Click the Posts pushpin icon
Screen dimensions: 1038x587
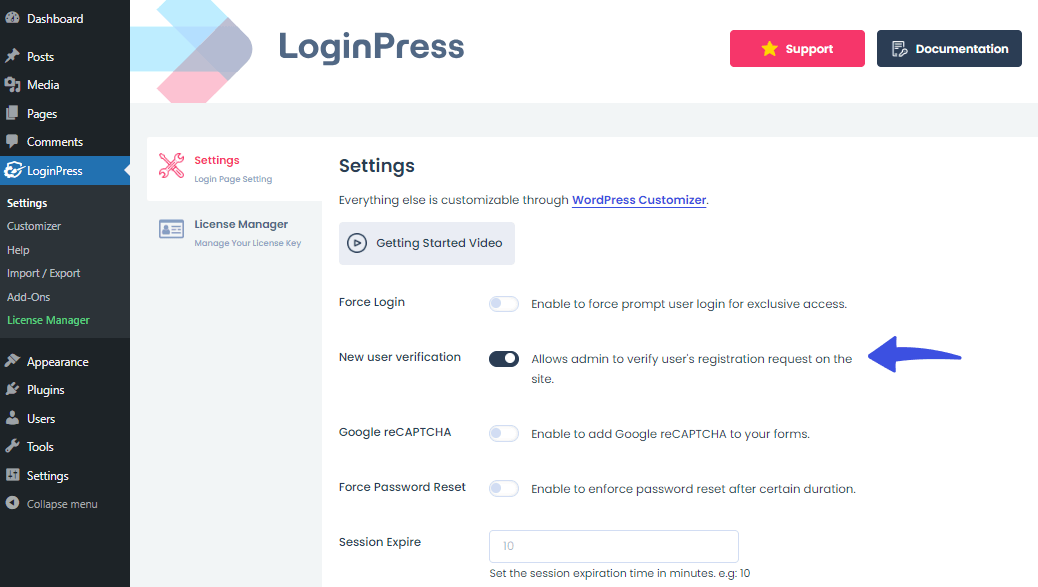[13, 56]
